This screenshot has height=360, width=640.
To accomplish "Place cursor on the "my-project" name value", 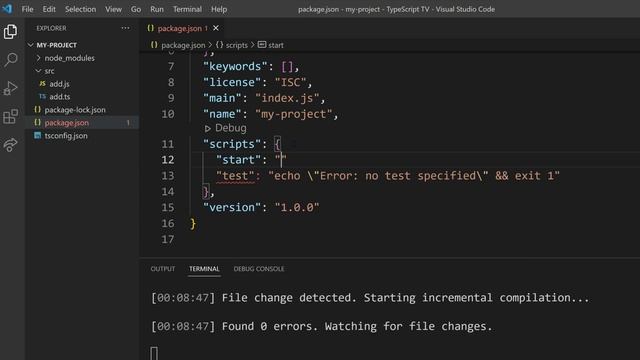I will click(x=294, y=114).
